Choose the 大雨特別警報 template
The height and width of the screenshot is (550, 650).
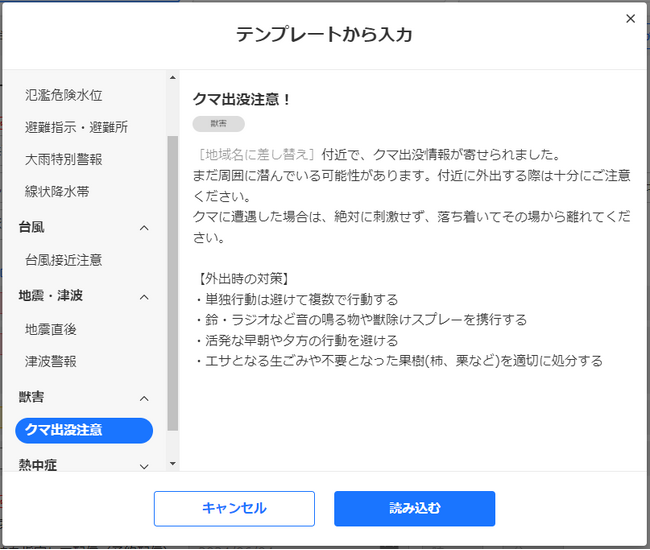(63, 160)
